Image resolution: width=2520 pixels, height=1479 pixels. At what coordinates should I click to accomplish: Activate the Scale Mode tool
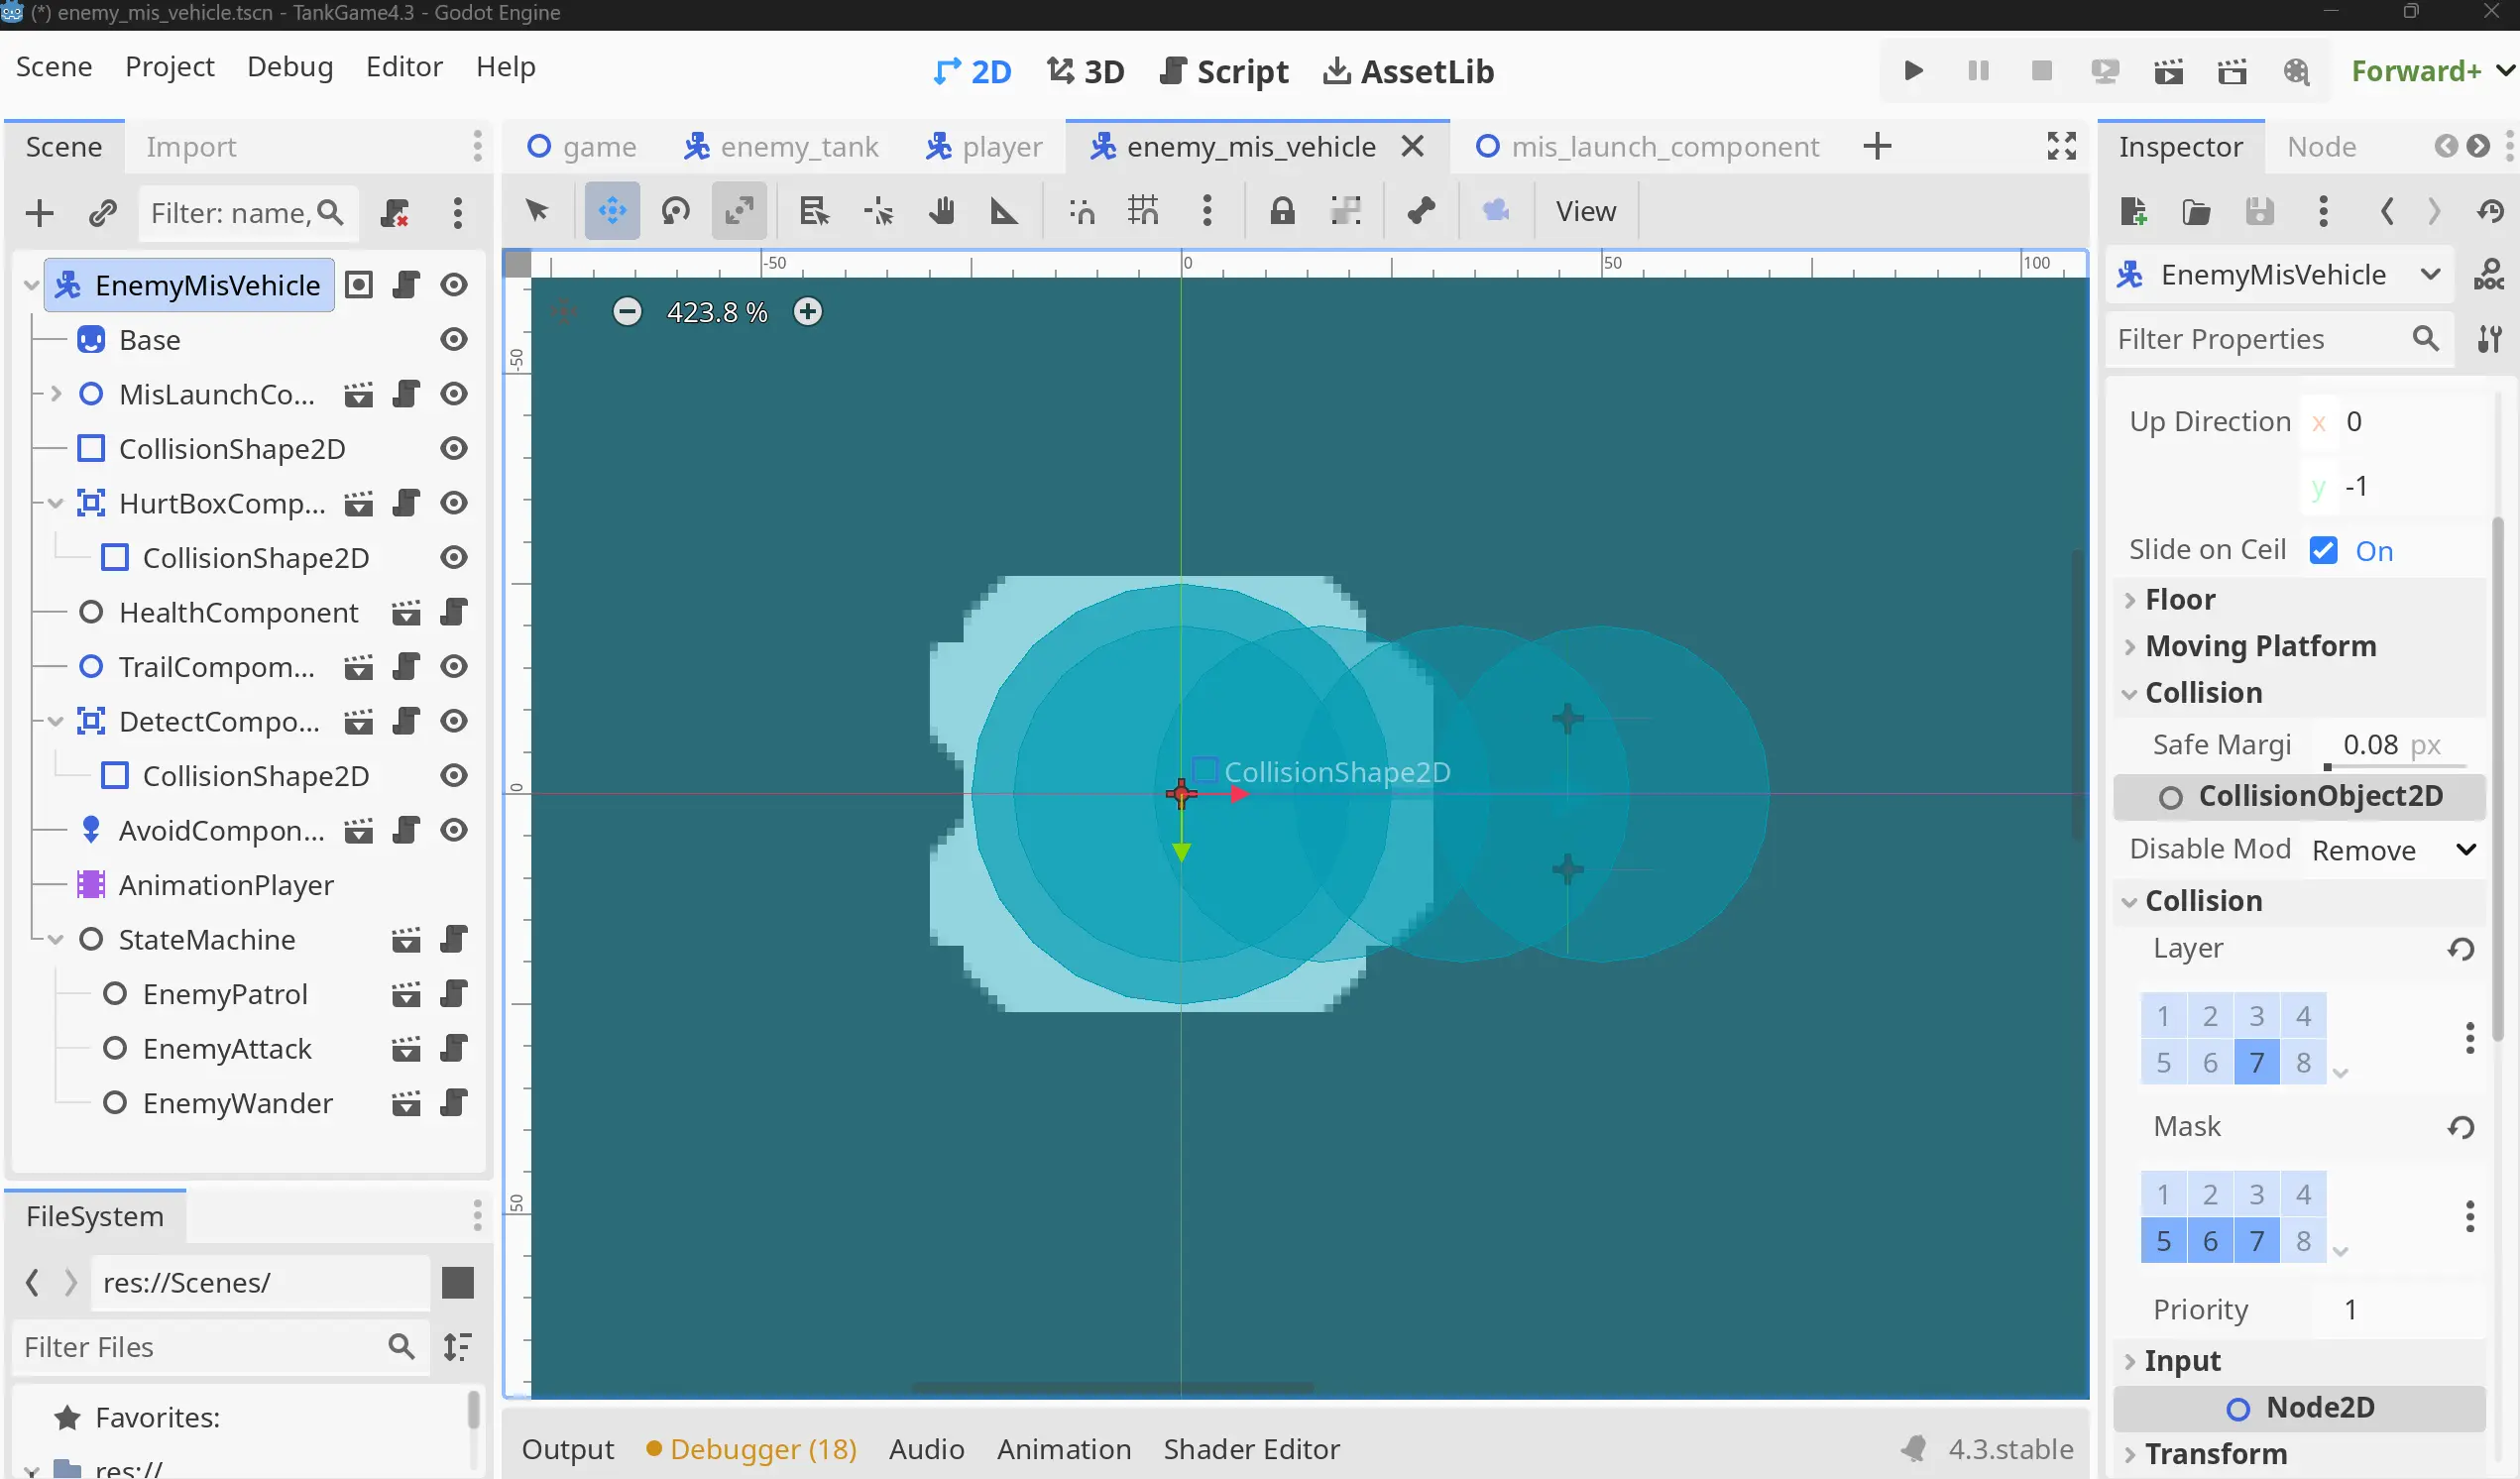(739, 211)
